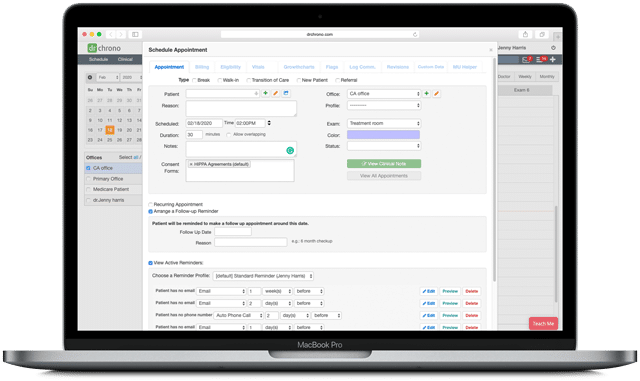
Task: Click the orange pencil edit patient icon
Action: point(276,94)
